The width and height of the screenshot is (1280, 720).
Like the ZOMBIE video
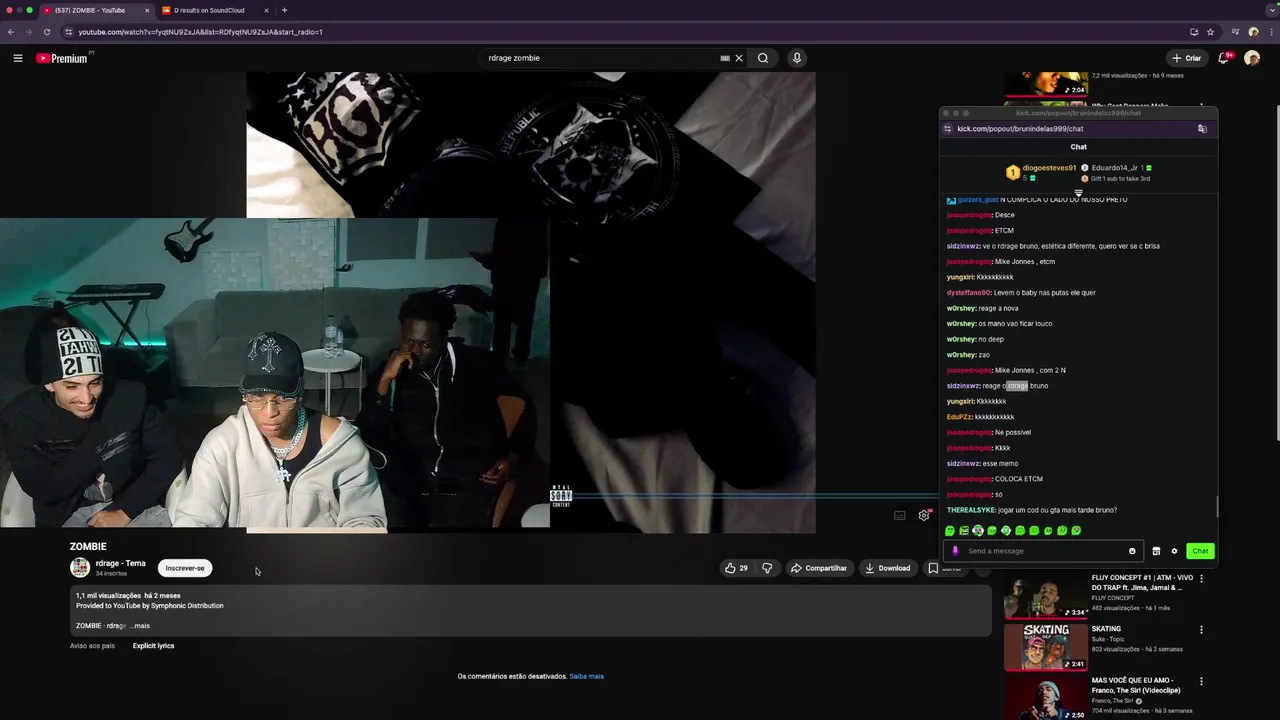pyautogui.click(x=736, y=568)
